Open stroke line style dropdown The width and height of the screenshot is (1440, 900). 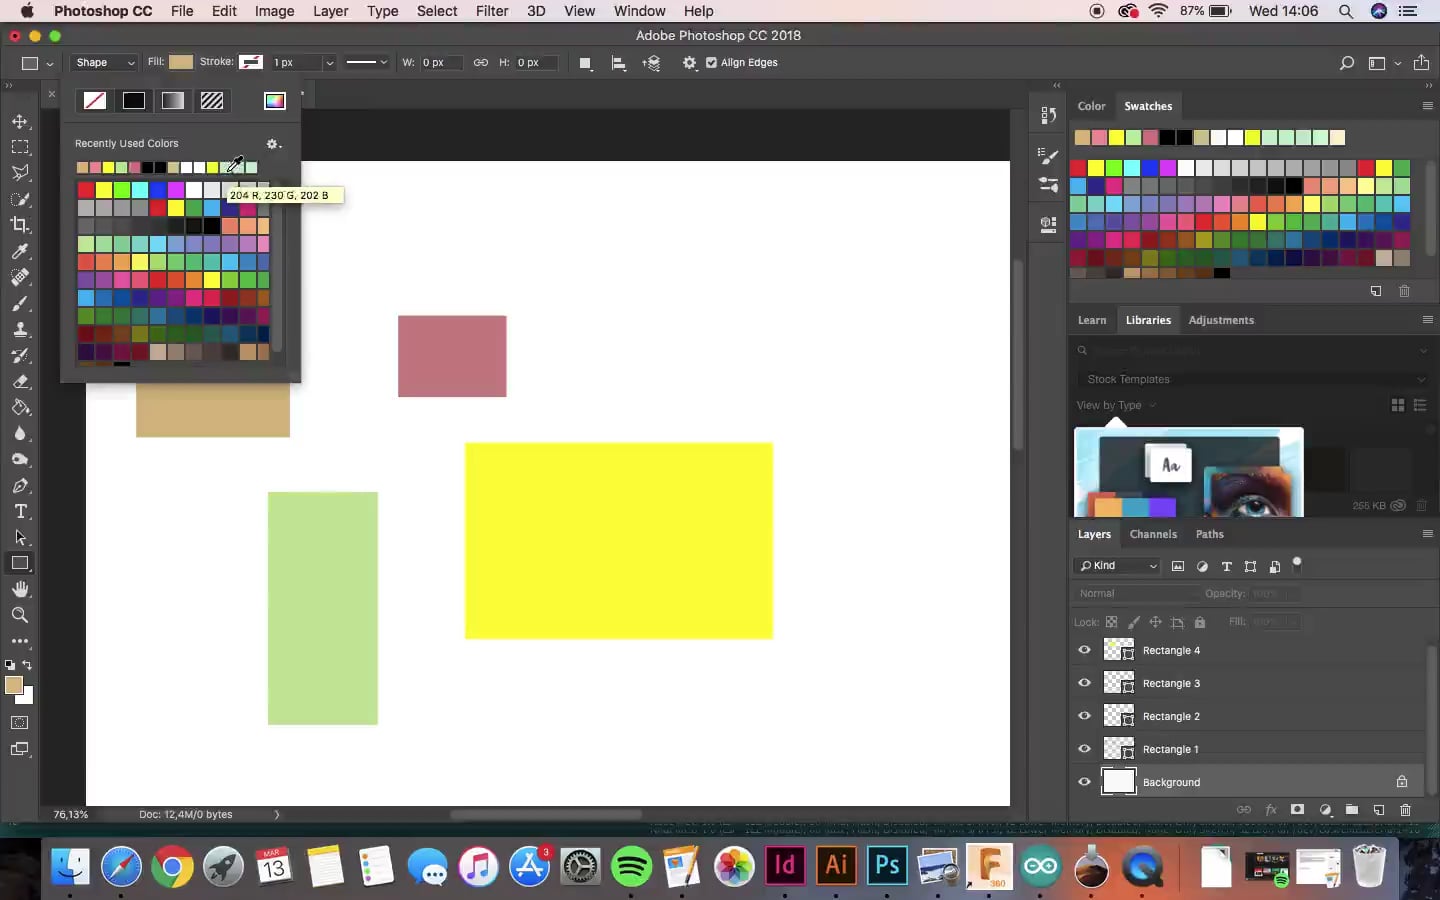366,62
